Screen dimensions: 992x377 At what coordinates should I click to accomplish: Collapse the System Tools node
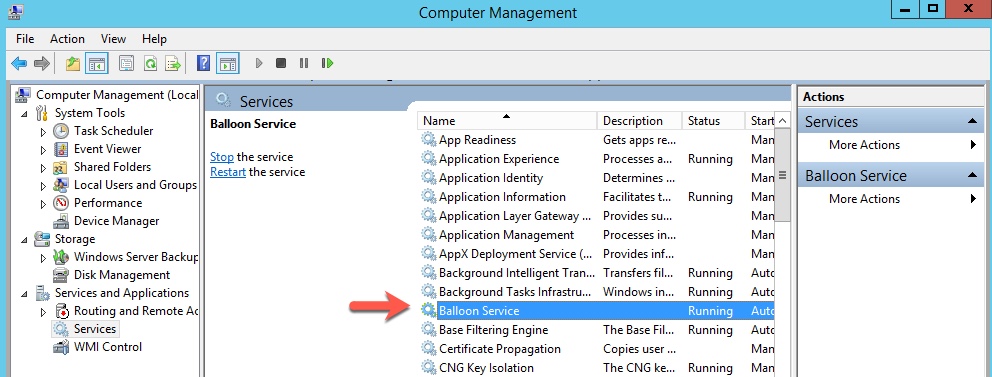(x=24, y=114)
